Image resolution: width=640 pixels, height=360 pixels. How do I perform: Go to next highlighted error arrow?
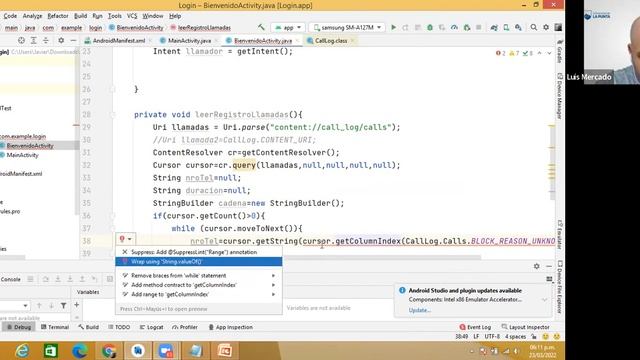tap(549, 53)
